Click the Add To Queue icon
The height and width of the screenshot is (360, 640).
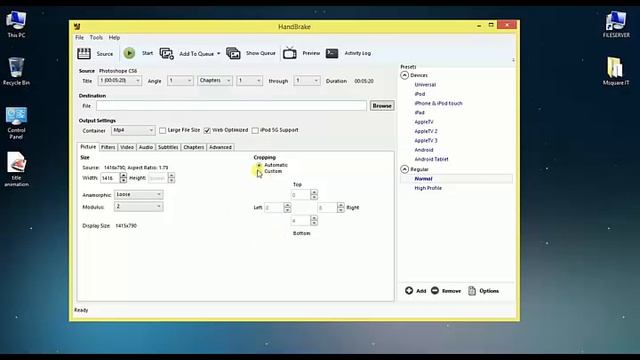pos(167,53)
